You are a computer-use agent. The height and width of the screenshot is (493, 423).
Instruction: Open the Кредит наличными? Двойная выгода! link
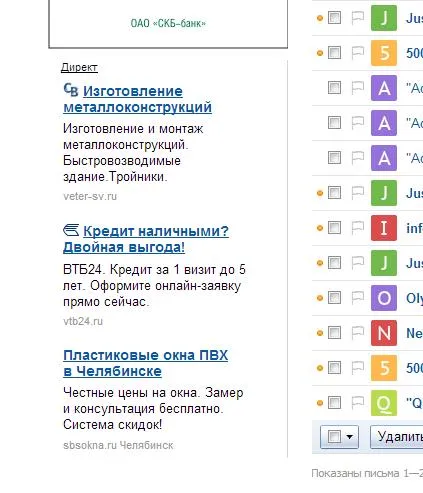click(146, 239)
